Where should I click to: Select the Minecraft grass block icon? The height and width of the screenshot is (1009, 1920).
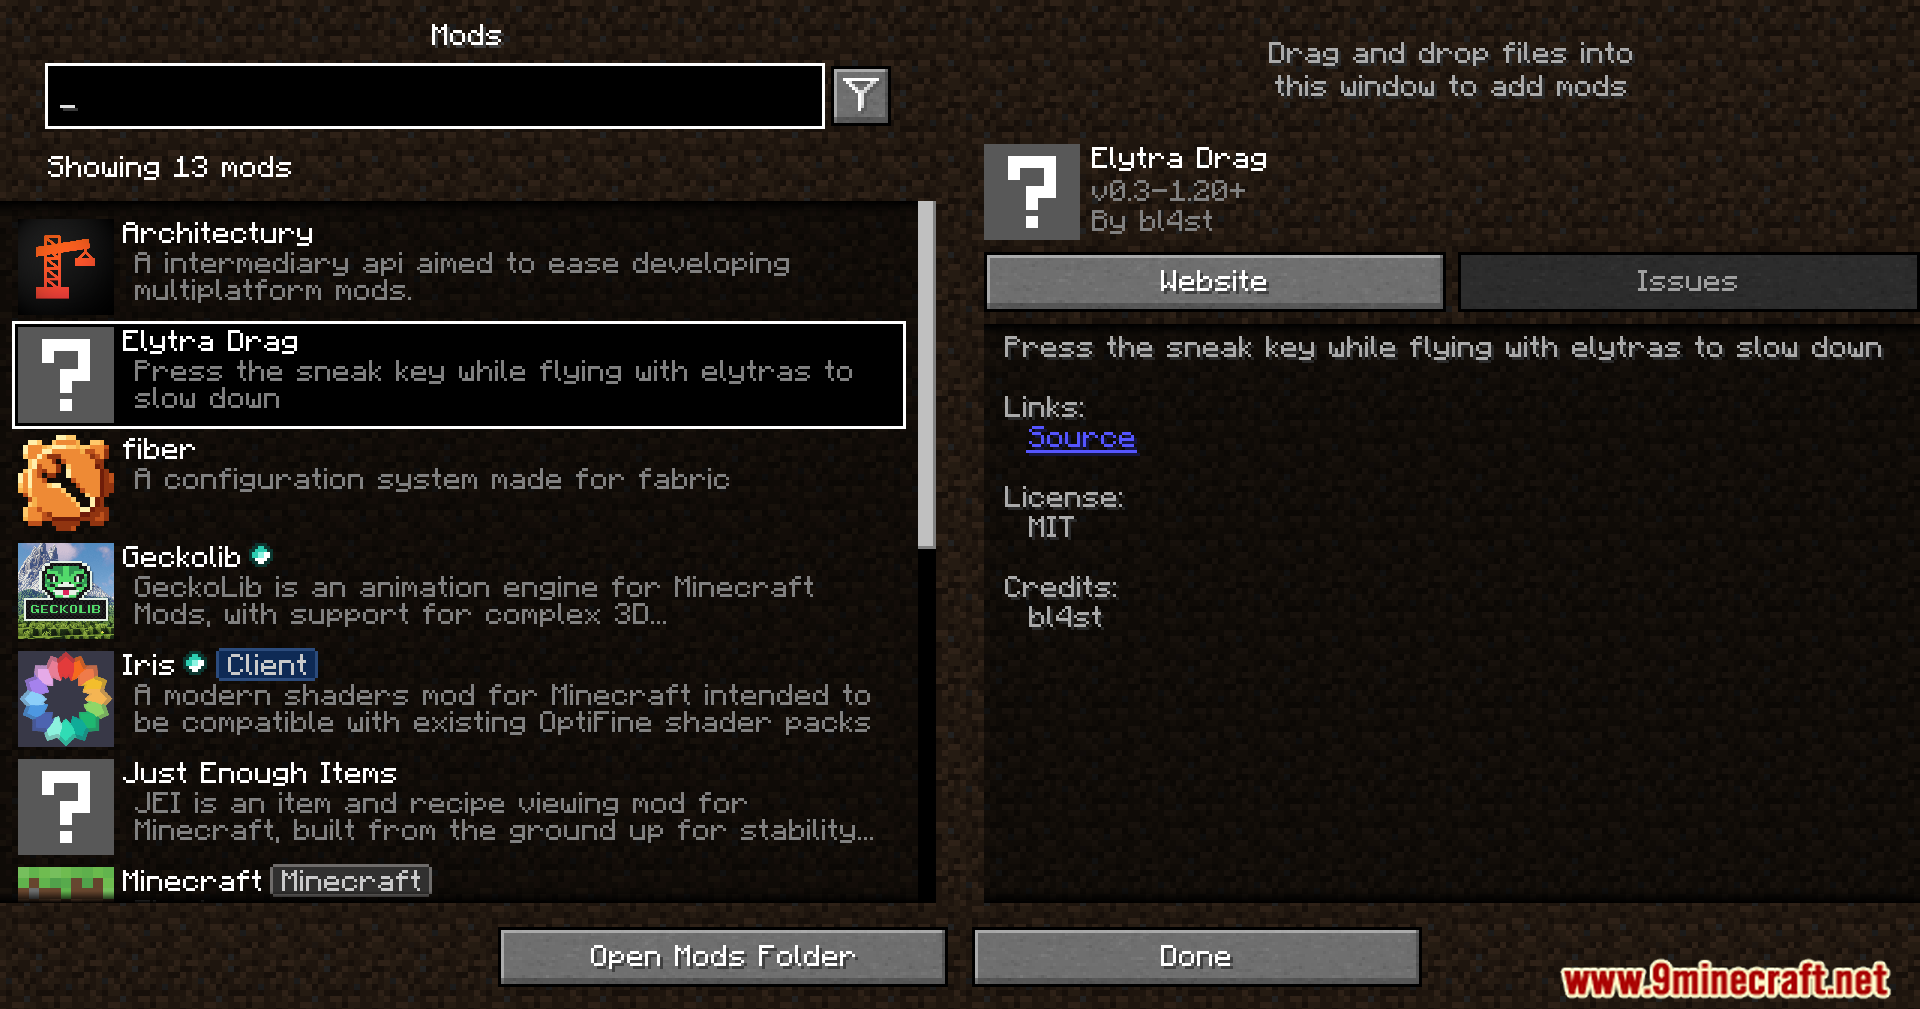click(66, 884)
